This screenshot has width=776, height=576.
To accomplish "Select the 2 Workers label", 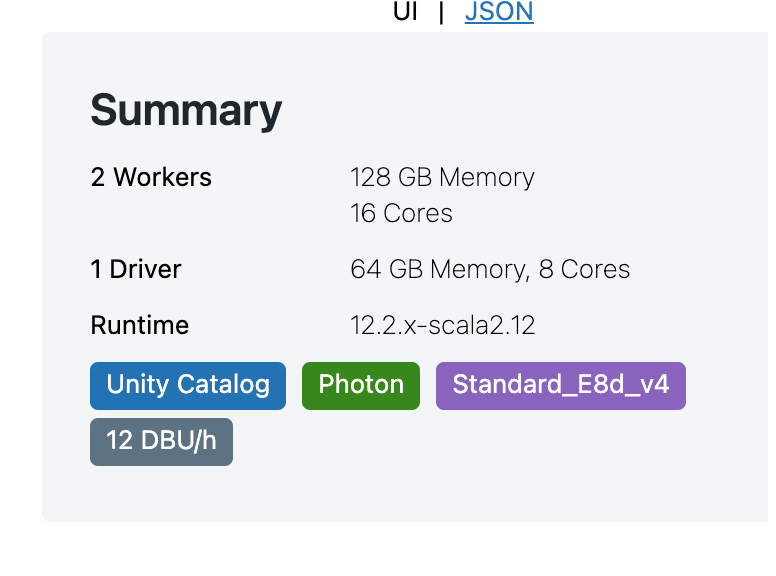I will (x=151, y=178).
